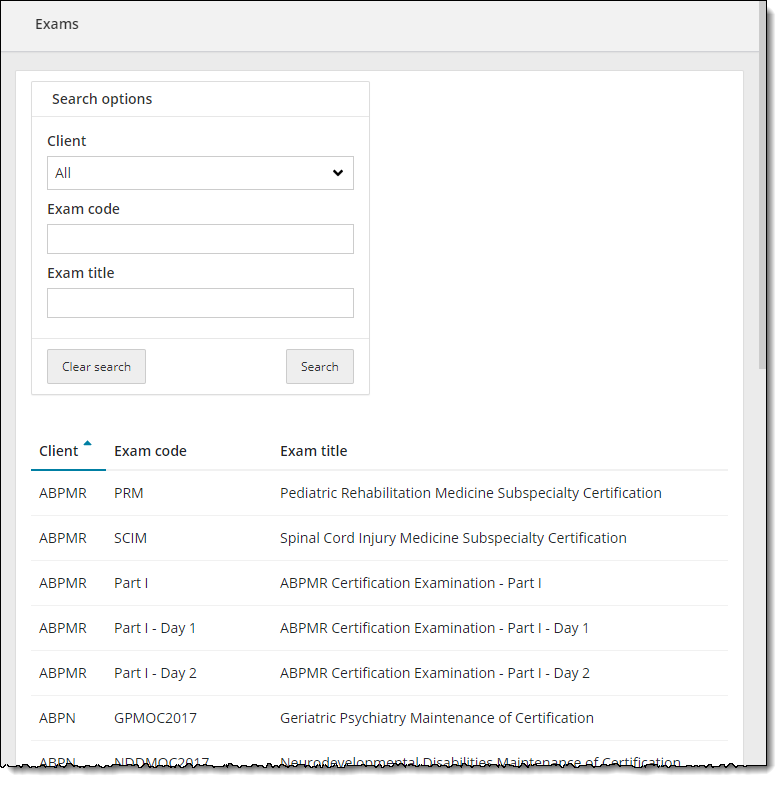Sort by the Exam code column header

[150, 451]
